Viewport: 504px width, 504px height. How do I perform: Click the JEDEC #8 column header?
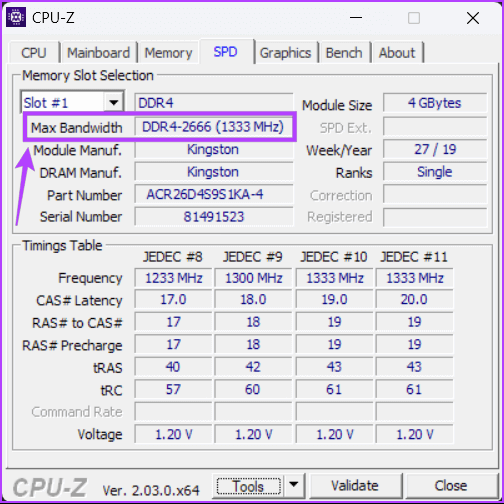pos(173,257)
